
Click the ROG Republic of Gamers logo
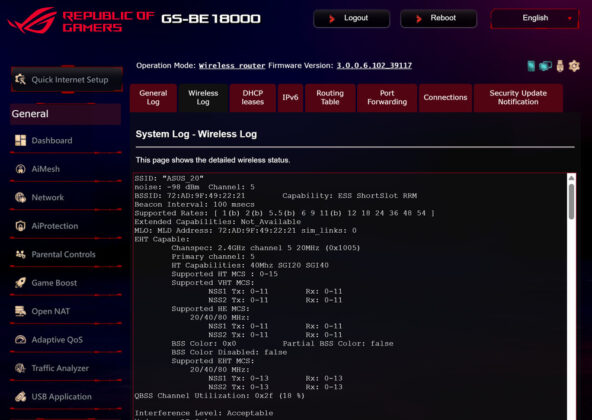81,20
